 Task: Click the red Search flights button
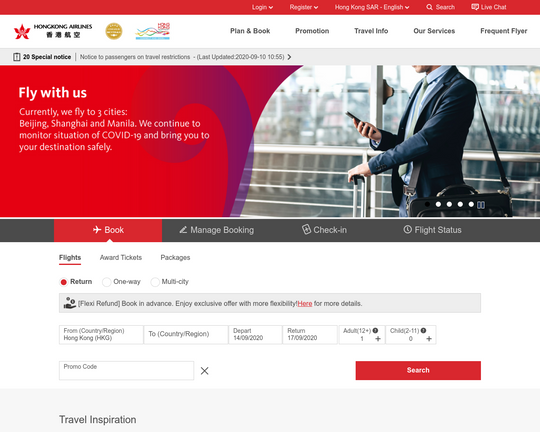click(418, 370)
